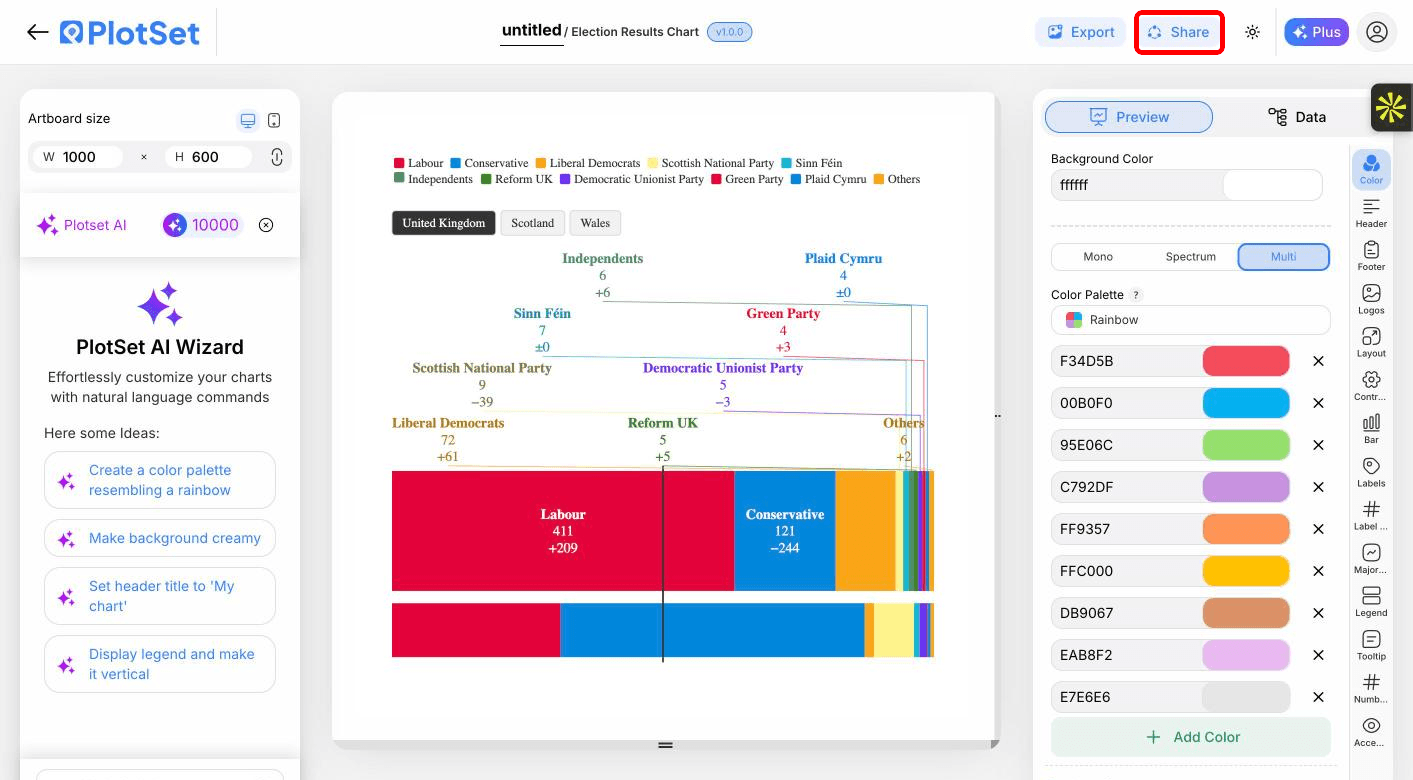The width and height of the screenshot is (1413, 780).
Task: Select the United Kingdom chart tab
Action: (x=443, y=223)
